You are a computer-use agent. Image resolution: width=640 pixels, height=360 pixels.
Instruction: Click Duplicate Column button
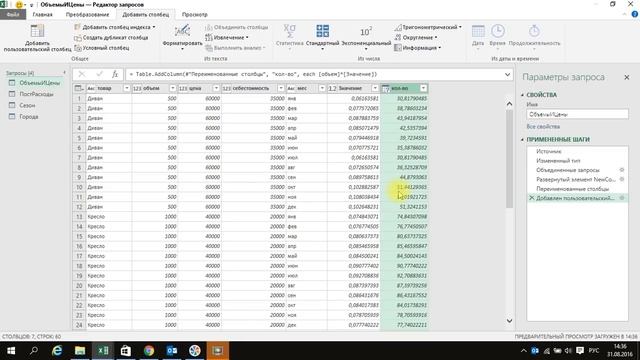point(111,38)
